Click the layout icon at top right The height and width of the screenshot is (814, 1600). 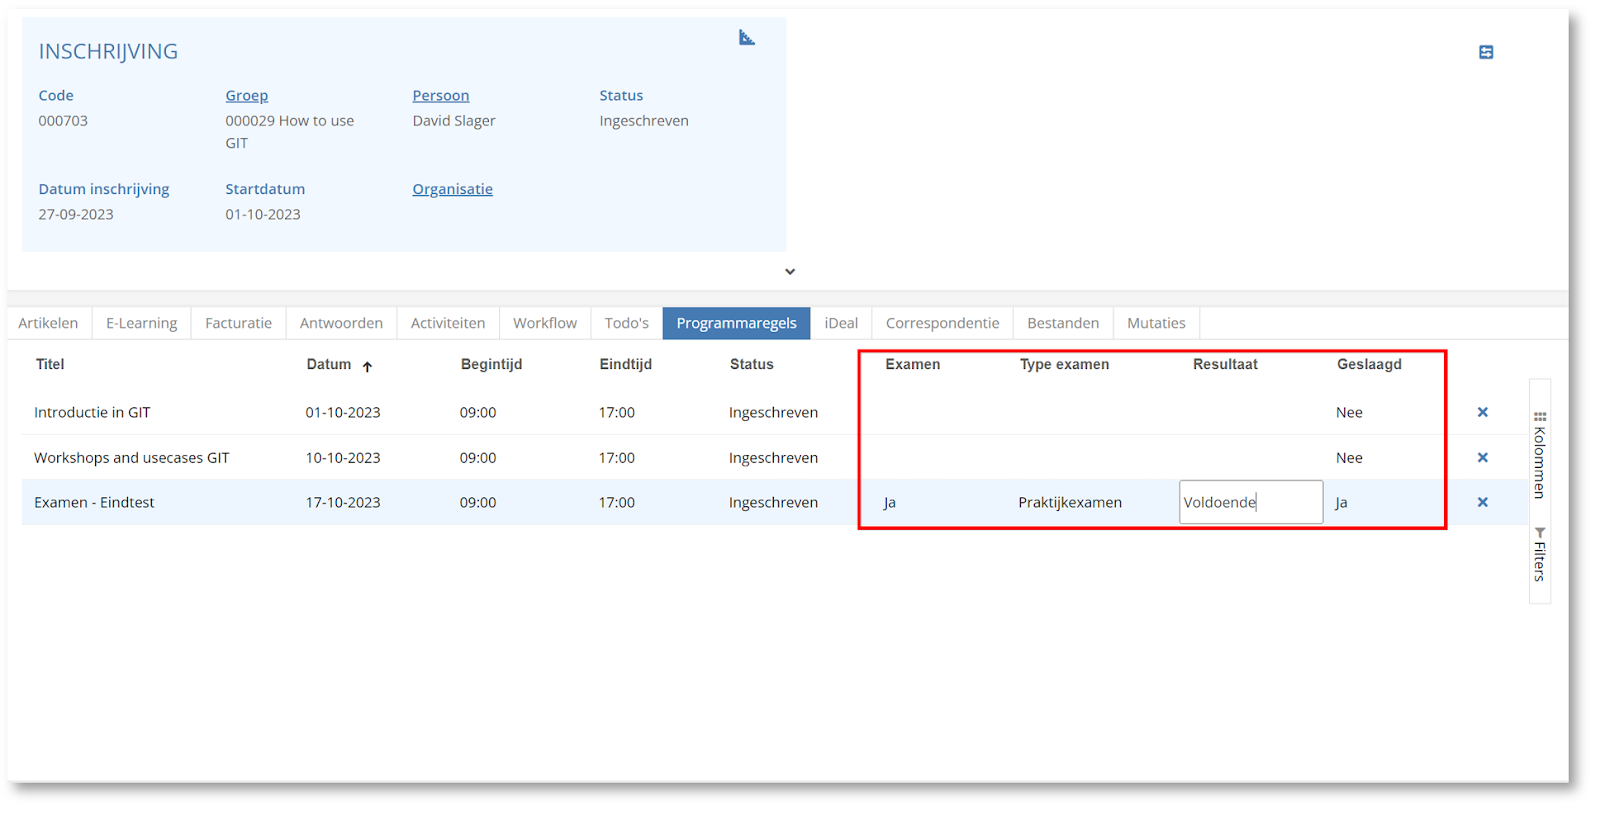[x=1486, y=52]
